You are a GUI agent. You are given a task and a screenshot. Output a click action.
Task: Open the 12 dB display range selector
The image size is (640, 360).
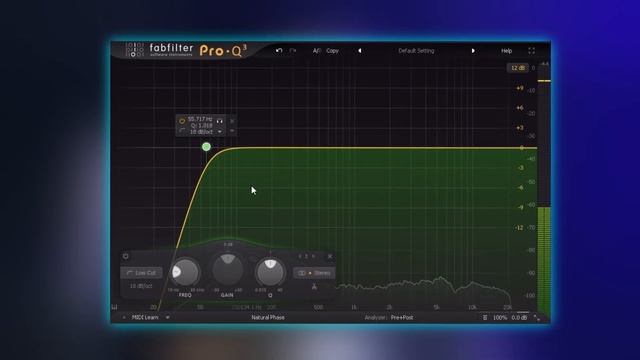tap(517, 68)
